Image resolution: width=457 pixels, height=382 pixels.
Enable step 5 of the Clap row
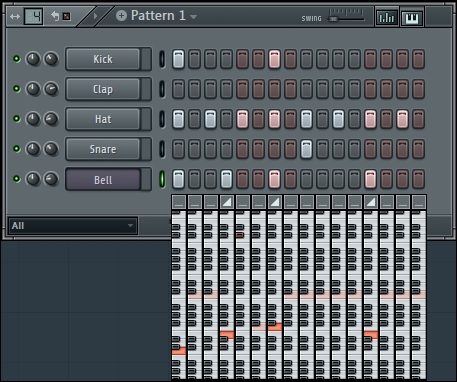click(x=242, y=89)
